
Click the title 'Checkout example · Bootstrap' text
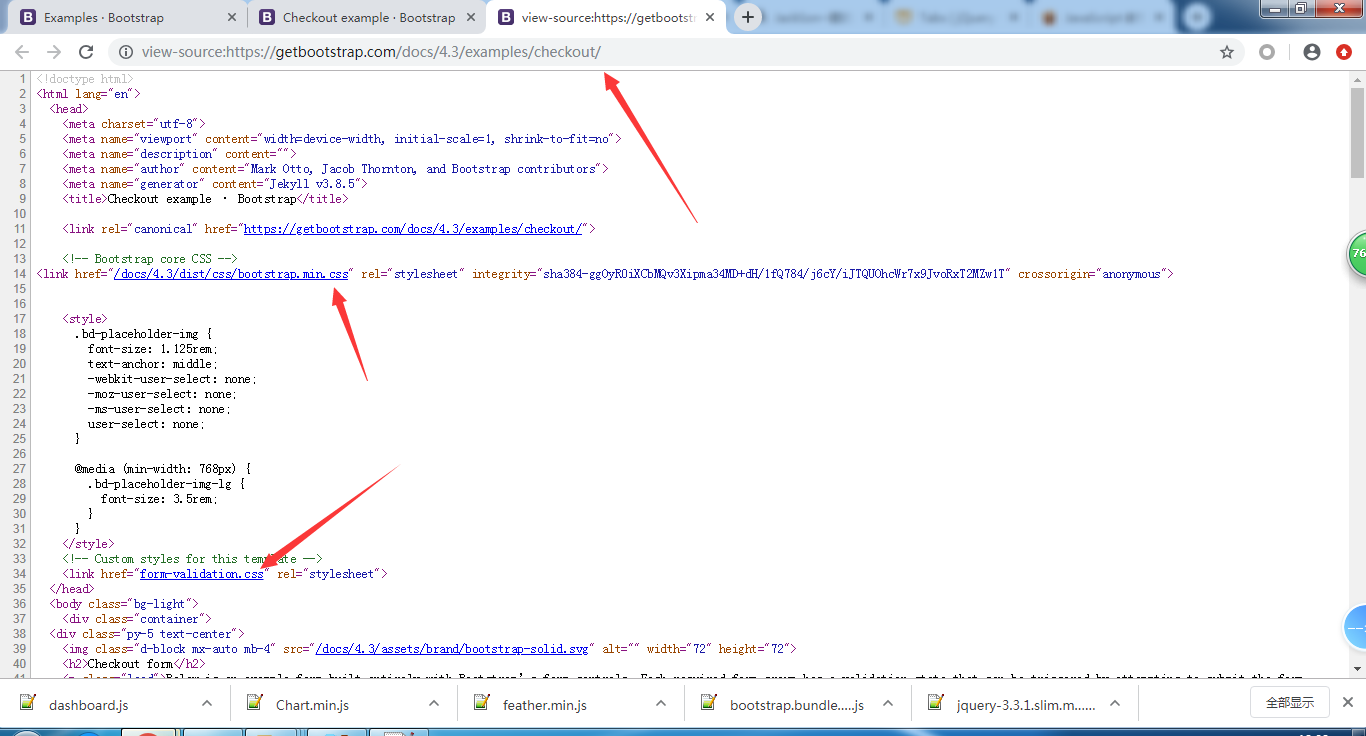[x=203, y=199]
